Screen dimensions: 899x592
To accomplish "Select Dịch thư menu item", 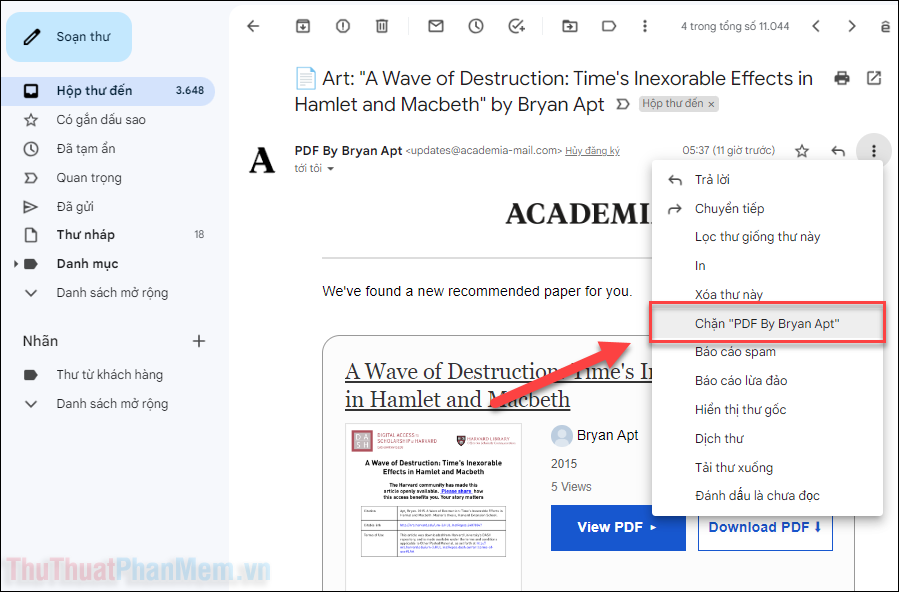I will pyautogui.click(x=767, y=438).
